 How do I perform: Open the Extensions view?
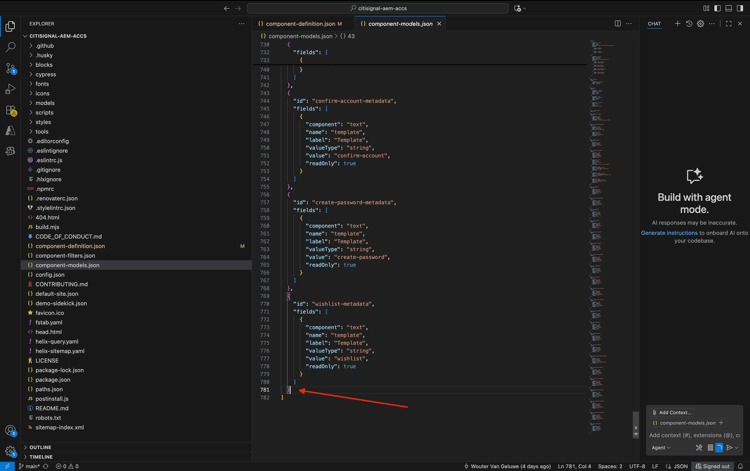coord(11,110)
